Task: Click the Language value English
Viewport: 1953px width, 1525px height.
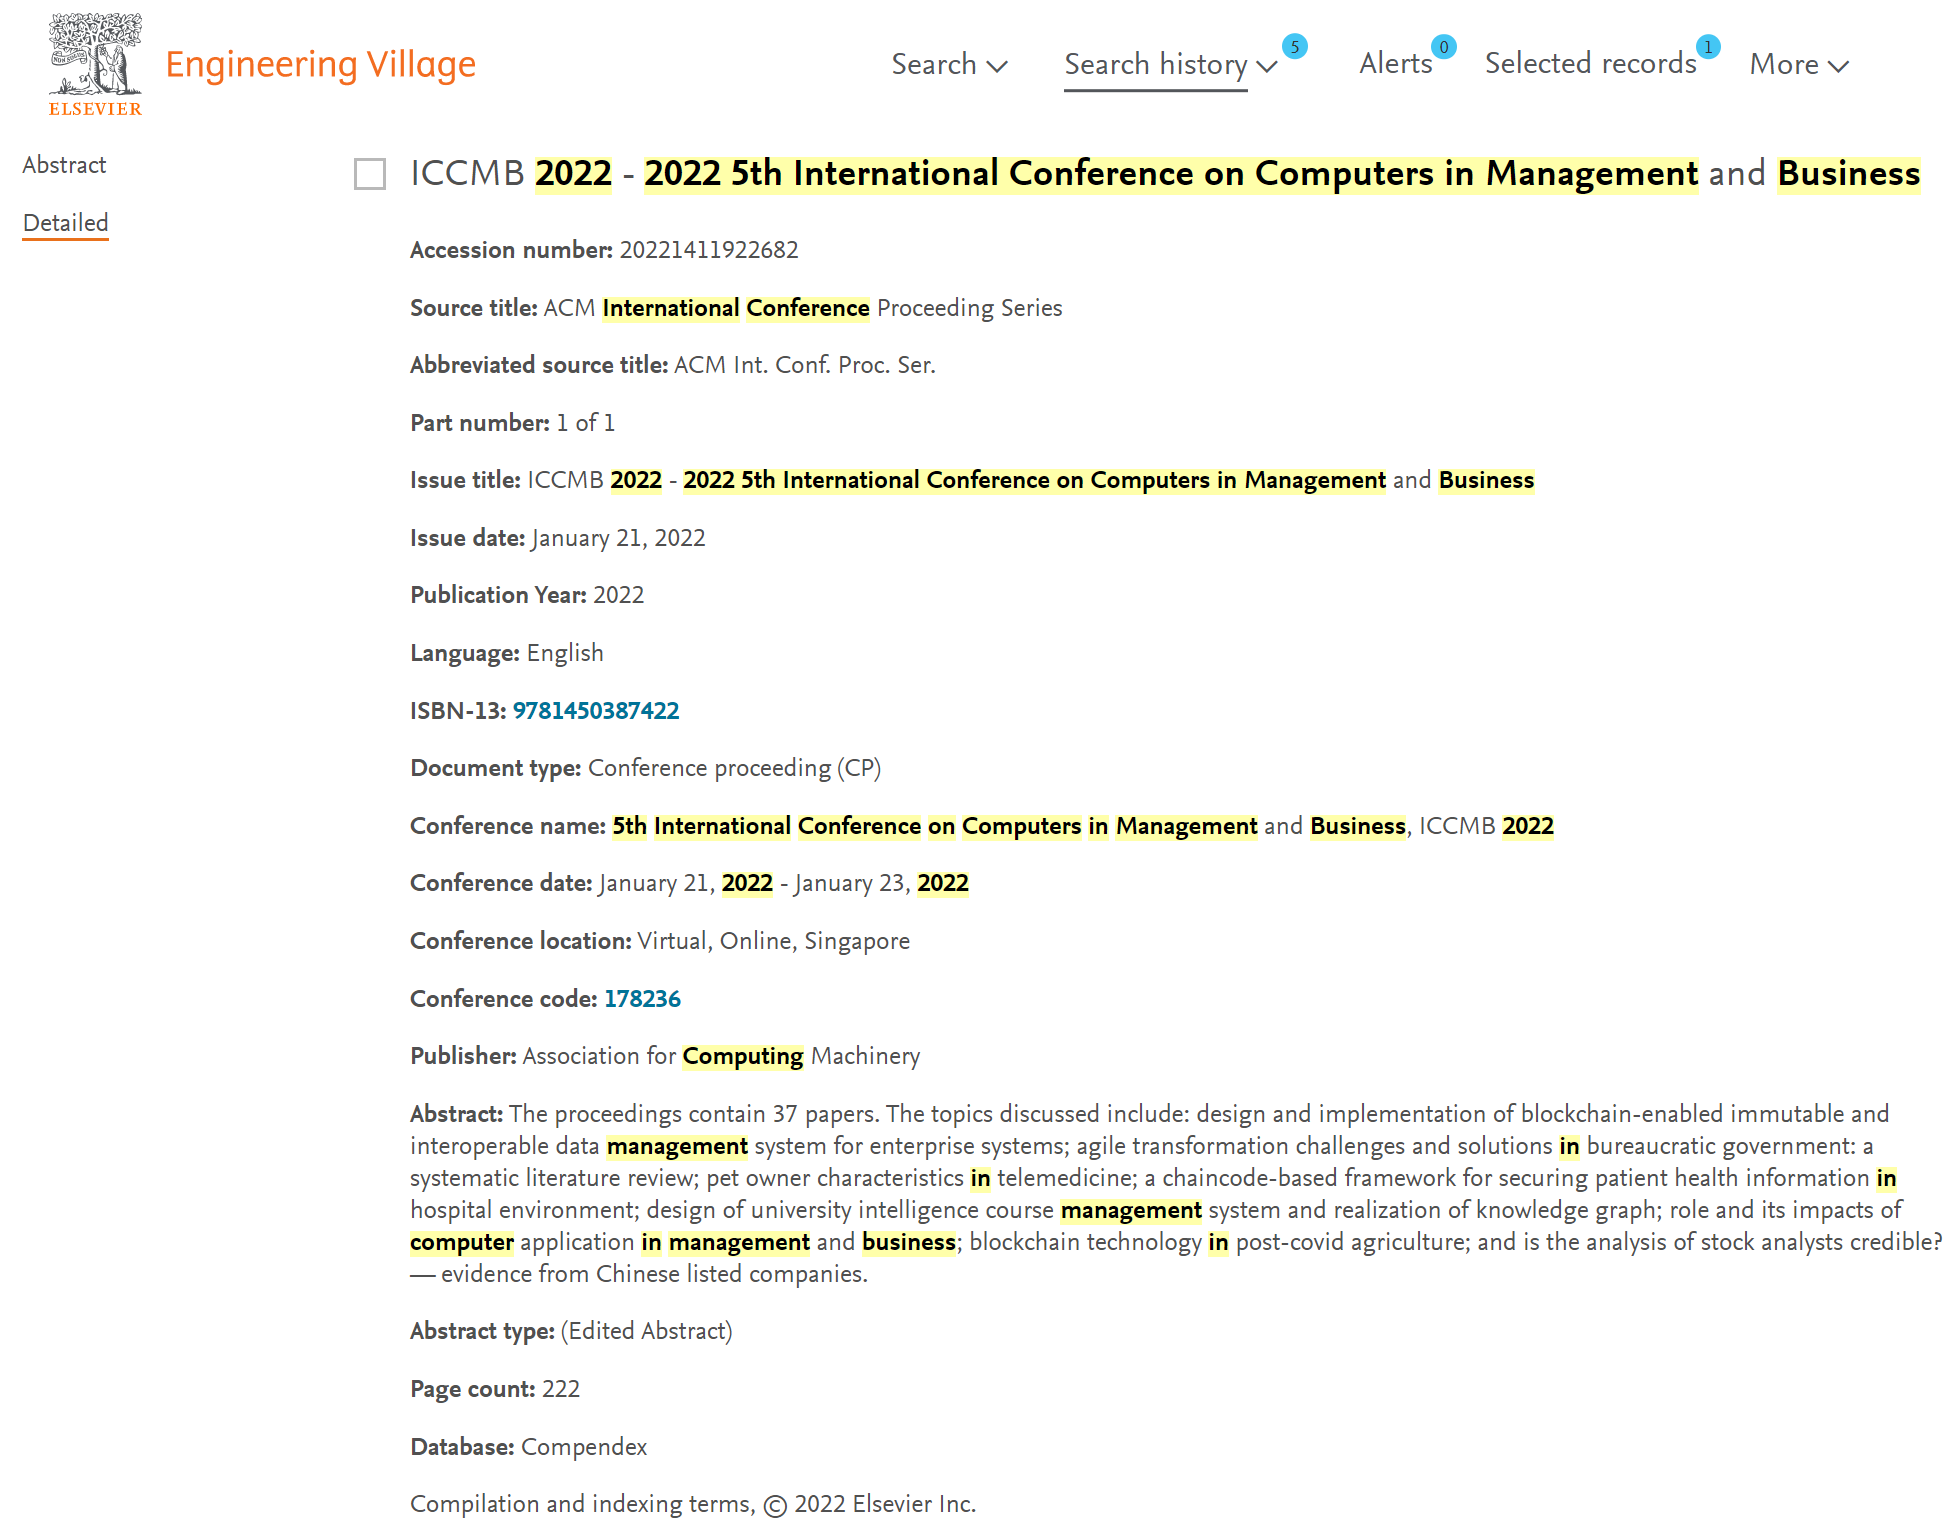Action: click(565, 653)
